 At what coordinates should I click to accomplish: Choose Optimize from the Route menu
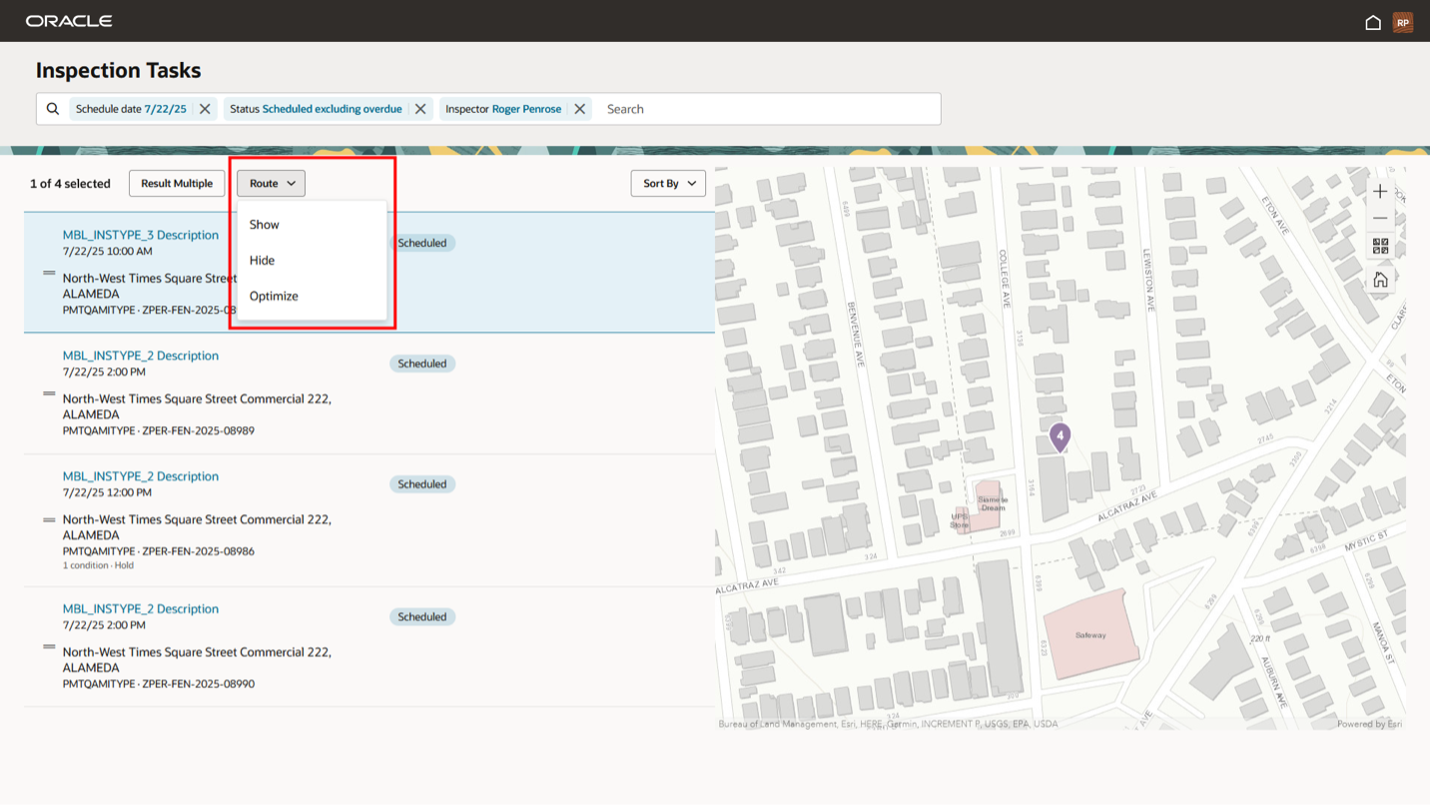pyautogui.click(x=274, y=295)
